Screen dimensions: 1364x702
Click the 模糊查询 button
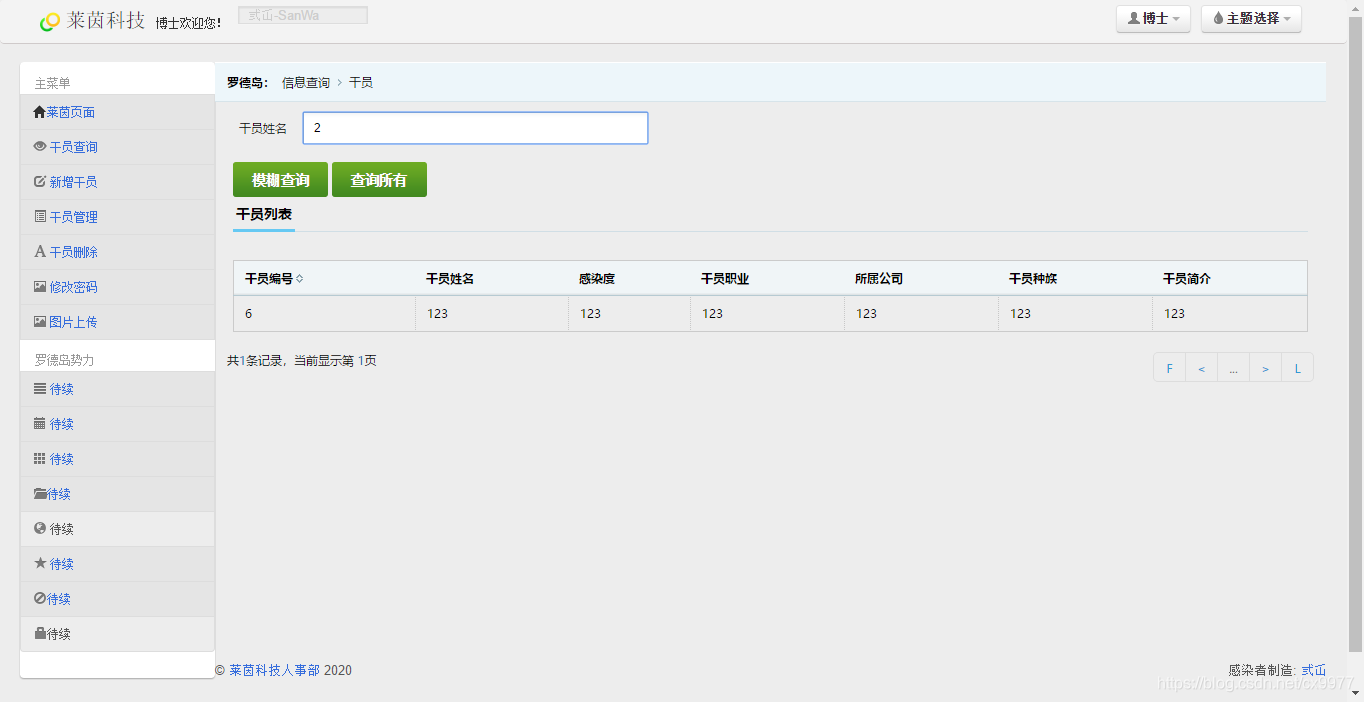click(x=280, y=180)
